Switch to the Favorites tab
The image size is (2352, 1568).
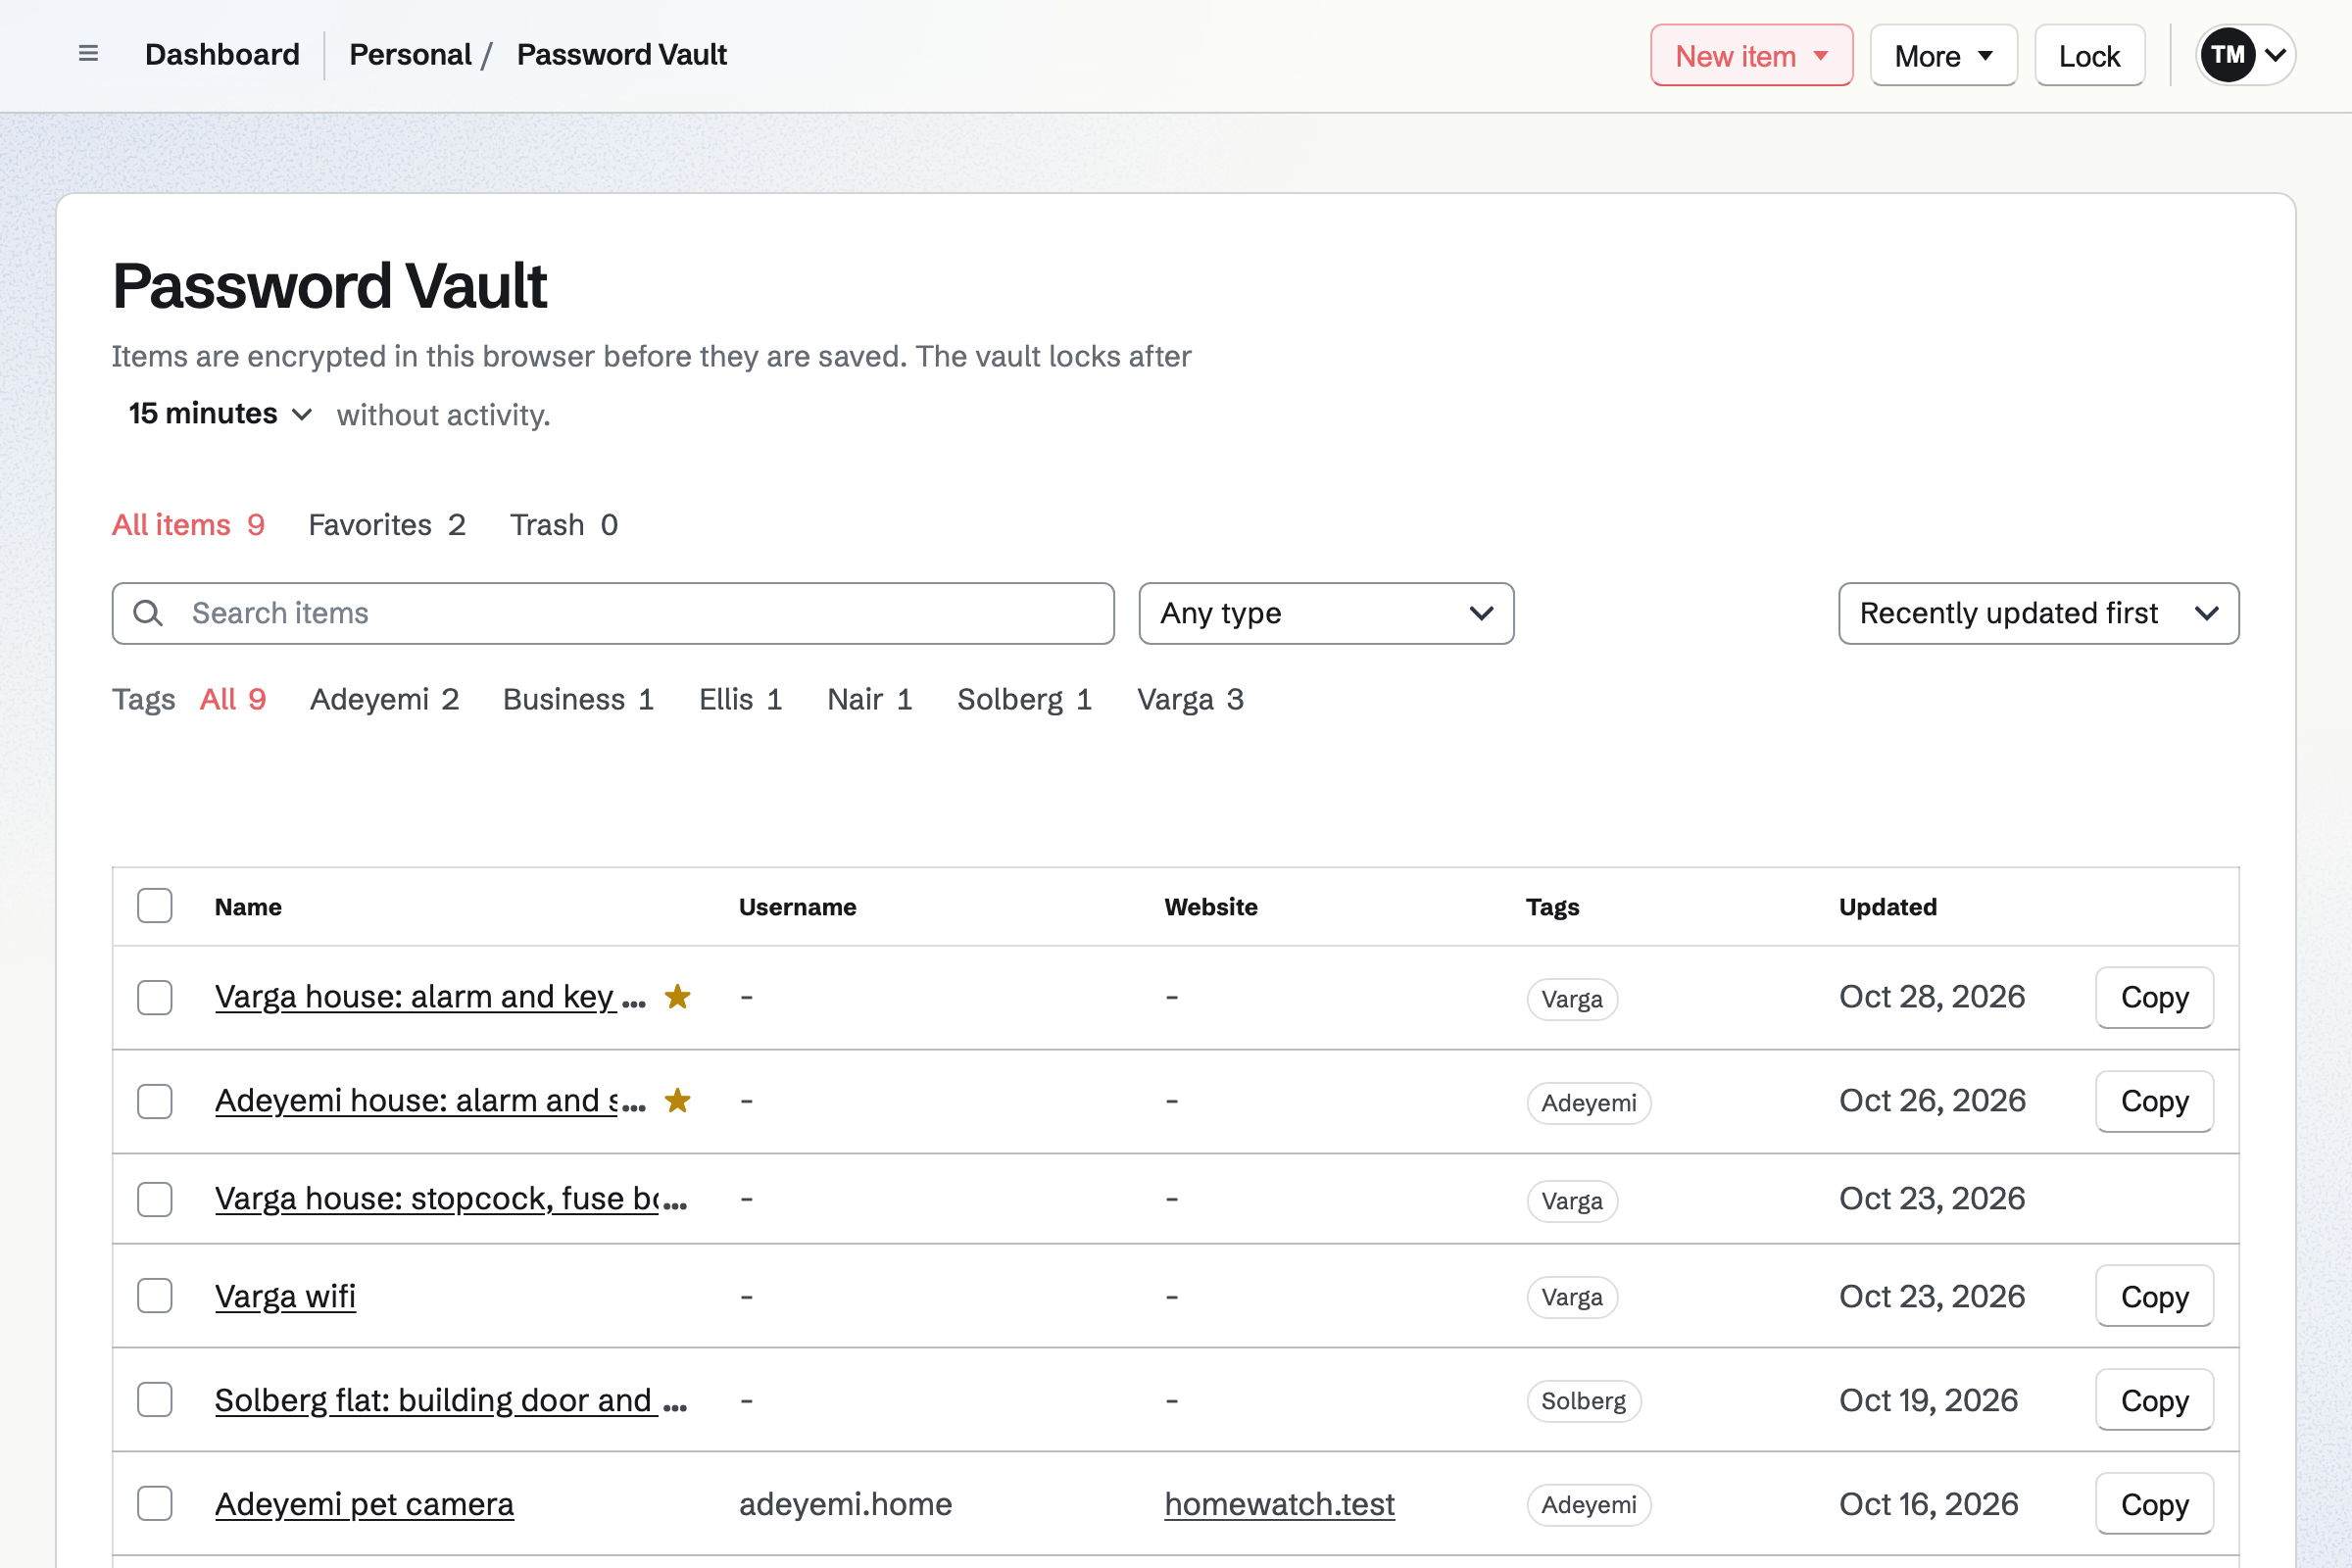(x=387, y=525)
